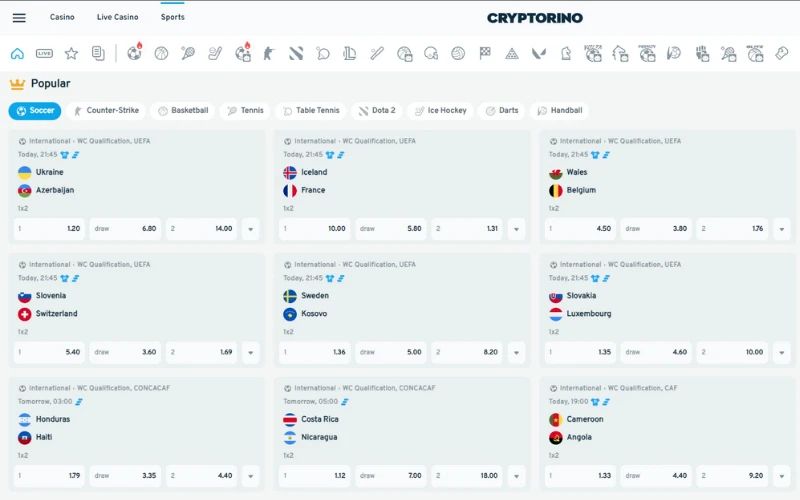The image size is (800, 500).
Task: Bet on France win at 1.31
Action: coord(466,229)
